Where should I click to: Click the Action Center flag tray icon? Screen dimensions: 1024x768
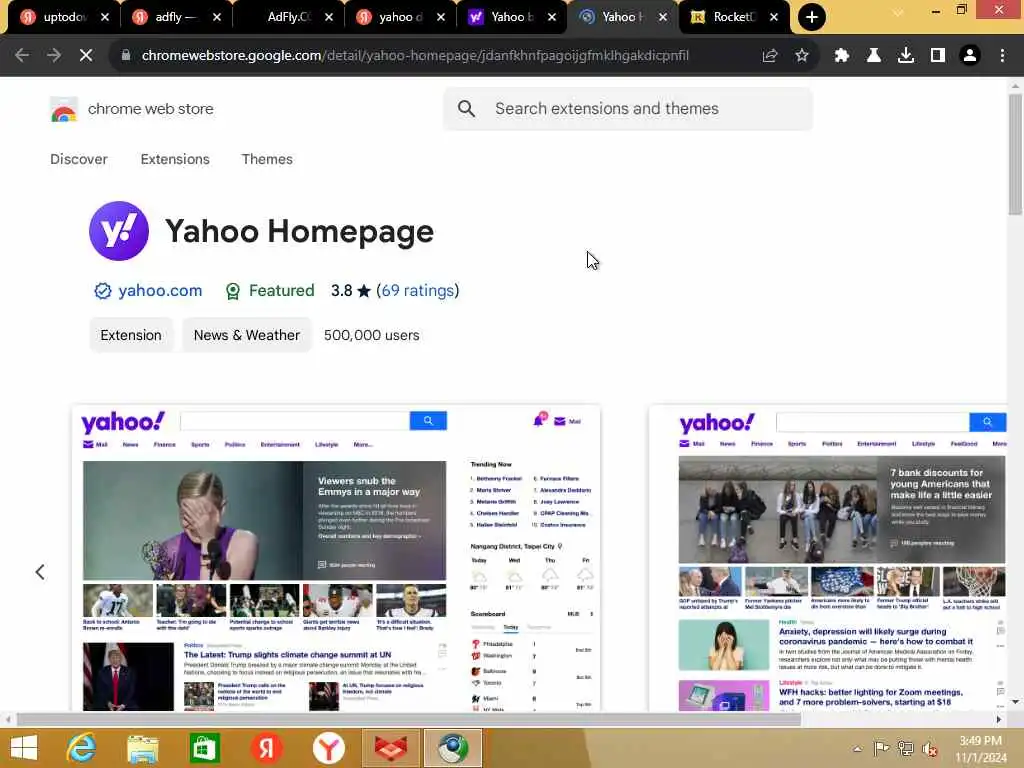click(881, 748)
